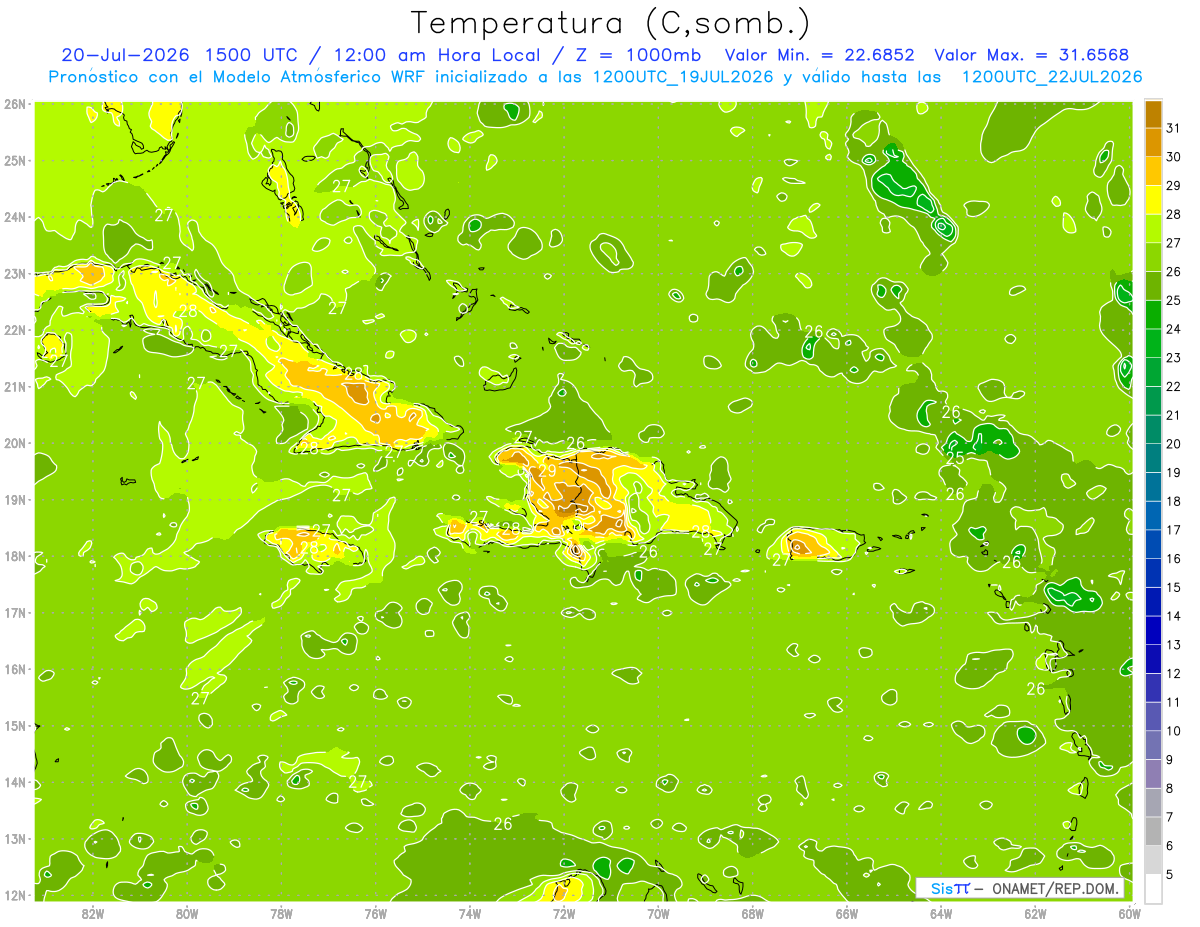Viewport: 1200px width, 927px height.
Task: Click the "1200UTC_22JUL2026" valid-until time text
Action: click(1051, 77)
